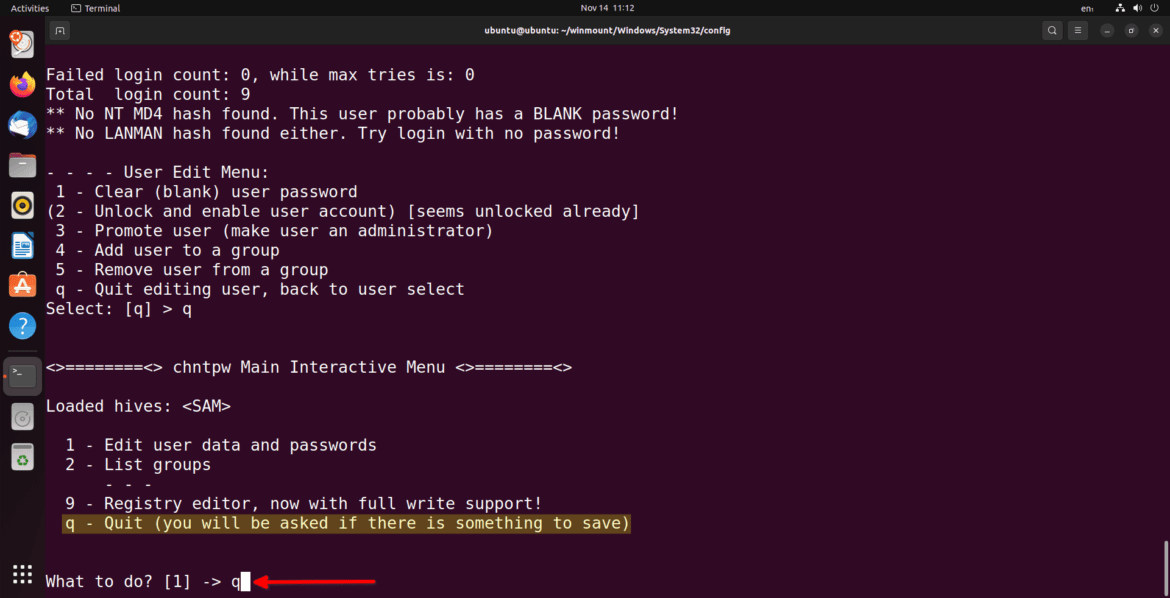The width and height of the screenshot is (1170, 598).
Task: Open the en1 keyboard layout indicator
Action: [1087, 8]
